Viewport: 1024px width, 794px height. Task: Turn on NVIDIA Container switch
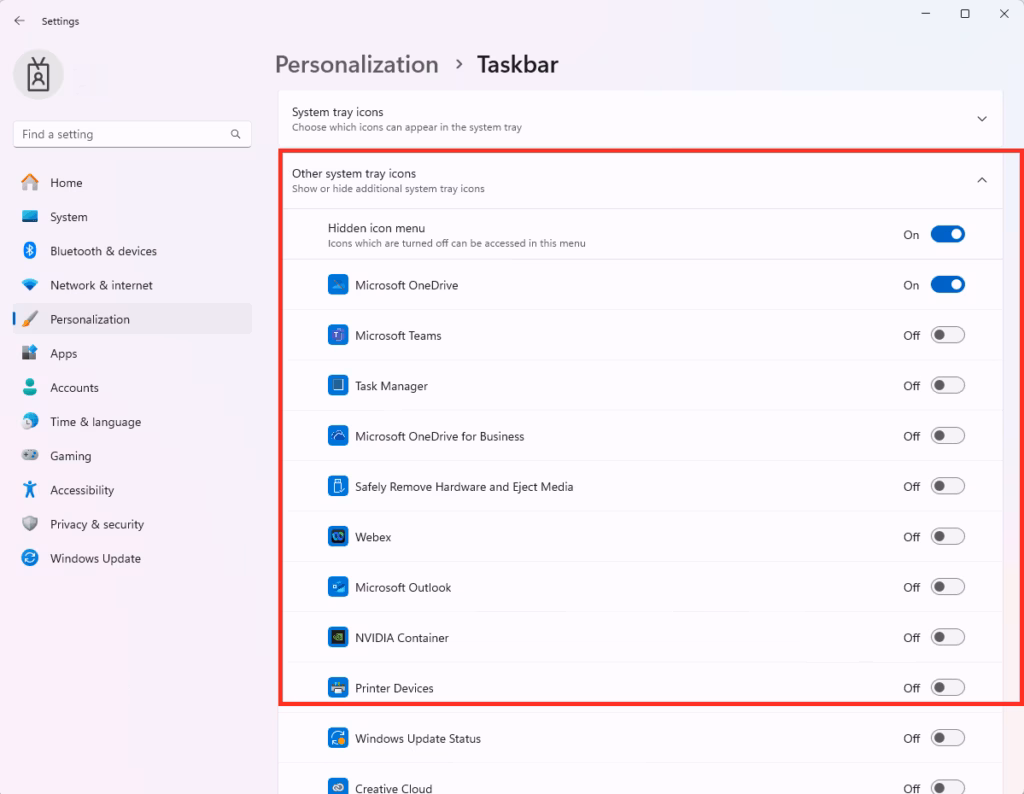pyautogui.click(x=948, y=637)
